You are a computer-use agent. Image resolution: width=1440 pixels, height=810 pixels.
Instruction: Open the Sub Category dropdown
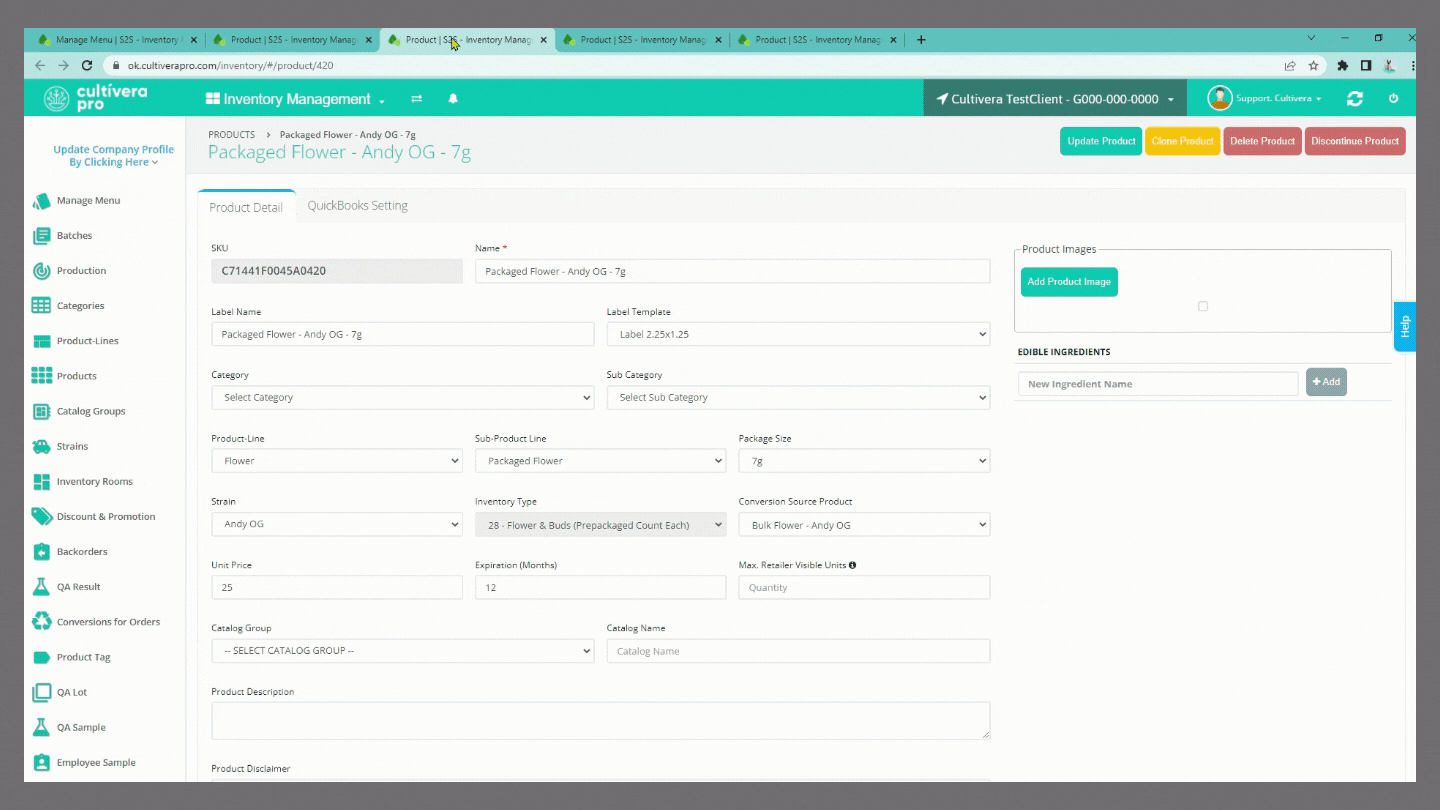pyautogui.click(x=798, y=397)
